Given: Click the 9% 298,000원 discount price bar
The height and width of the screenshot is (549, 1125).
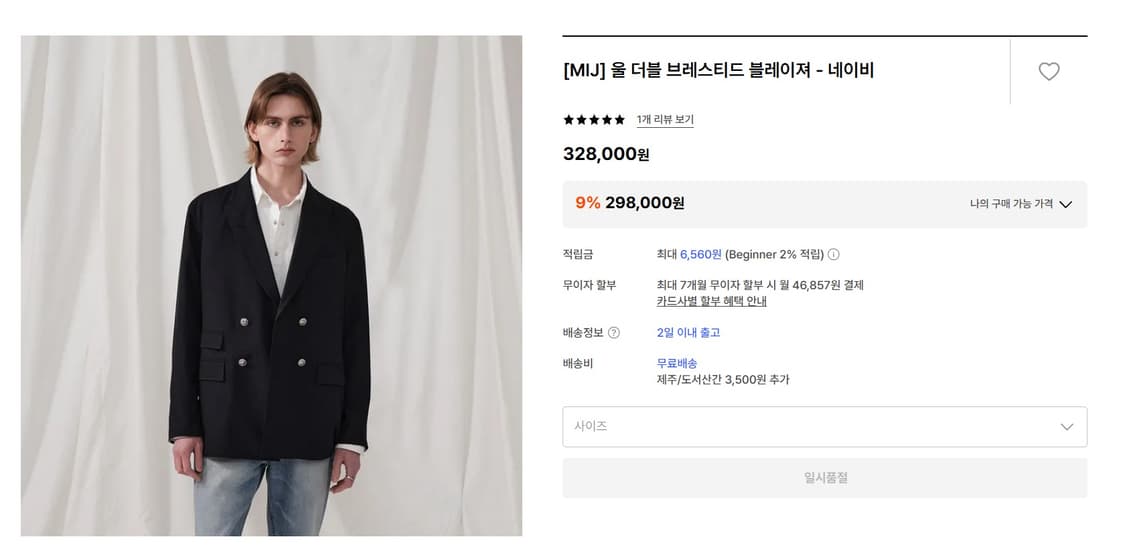Looking at the screenshot, I should pyautogui.click(x=824, y=204).
